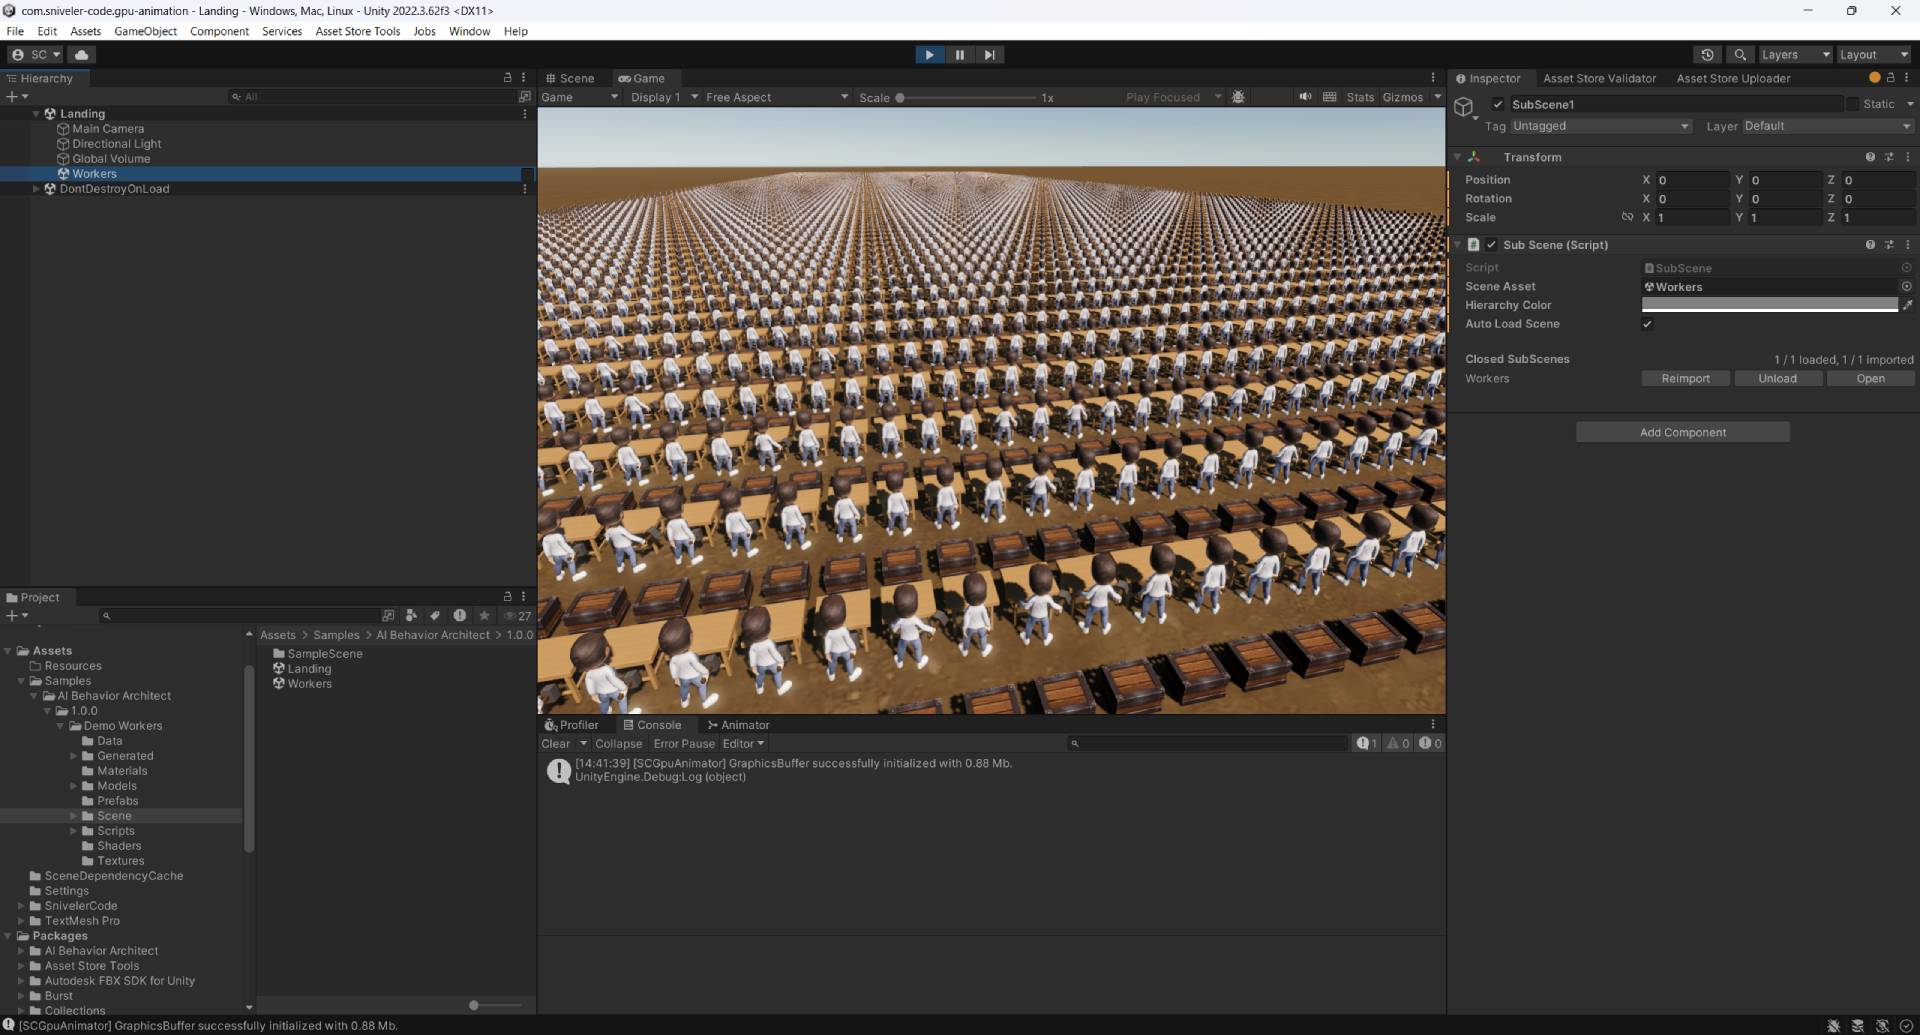Click the Reimport button for Workers
1920x1035 pixels.
pyautogui.click(x=1685, y=379)
